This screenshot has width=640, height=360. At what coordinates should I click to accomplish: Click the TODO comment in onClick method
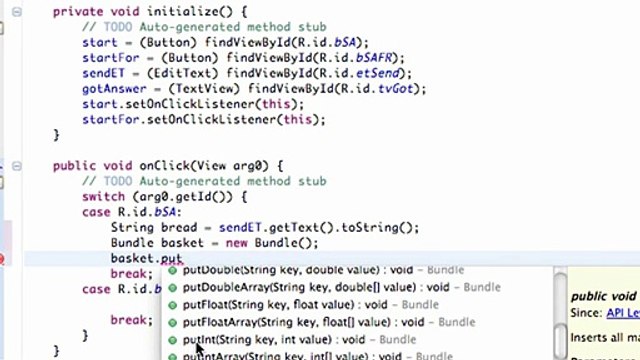click(x=204, y=181)
